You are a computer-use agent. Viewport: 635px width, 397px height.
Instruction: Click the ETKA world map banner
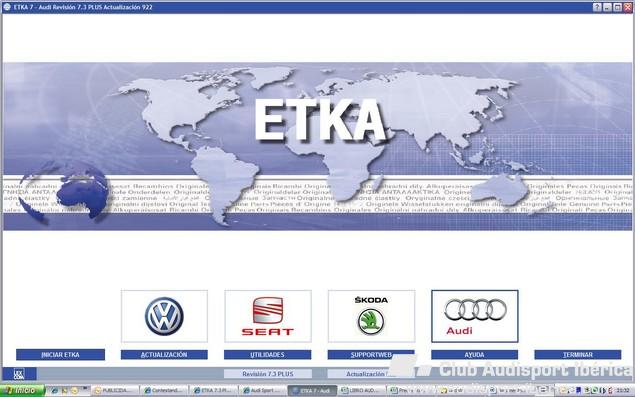(x=318, y=146)
